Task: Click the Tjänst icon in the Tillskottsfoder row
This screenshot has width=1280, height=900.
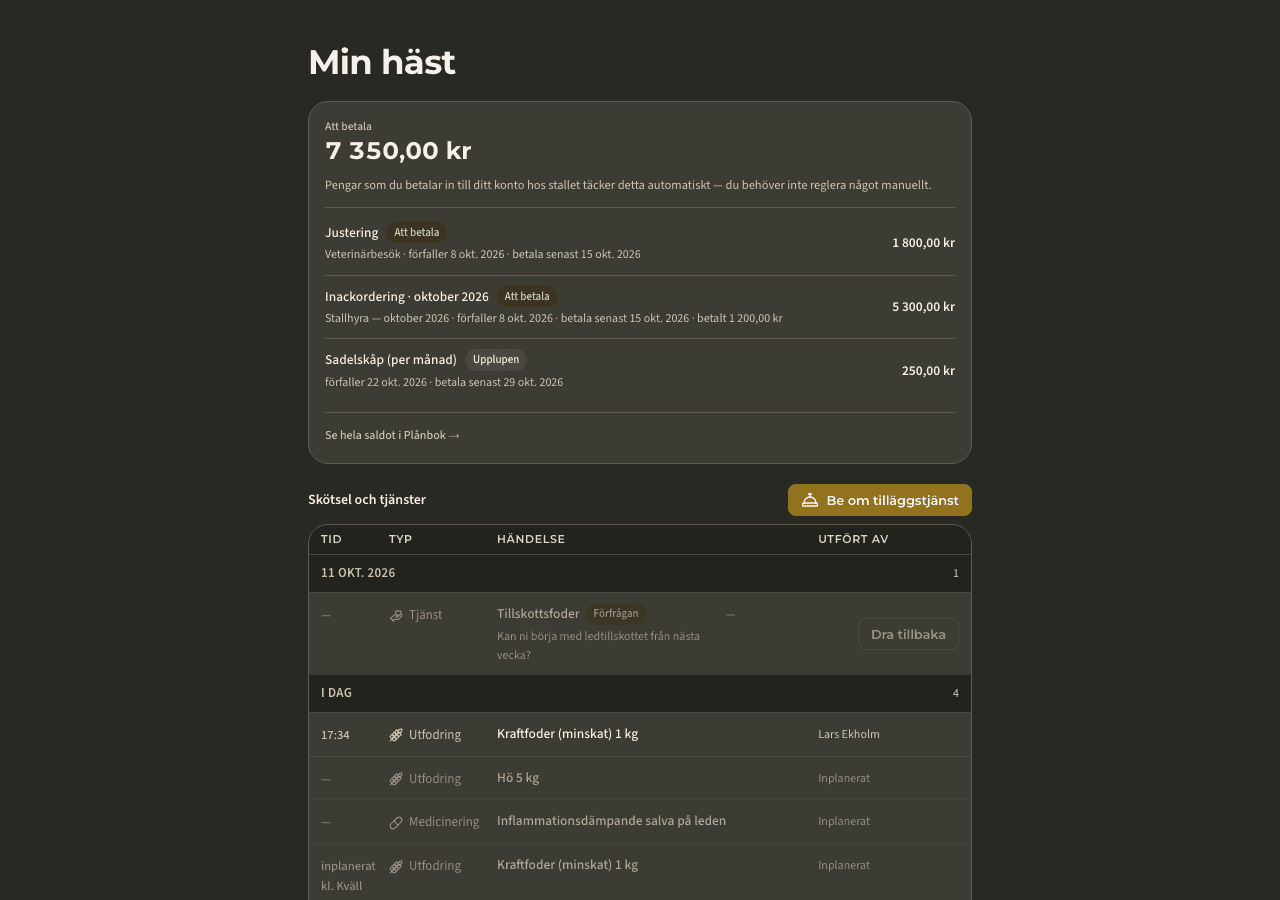Action: point(396,615)
